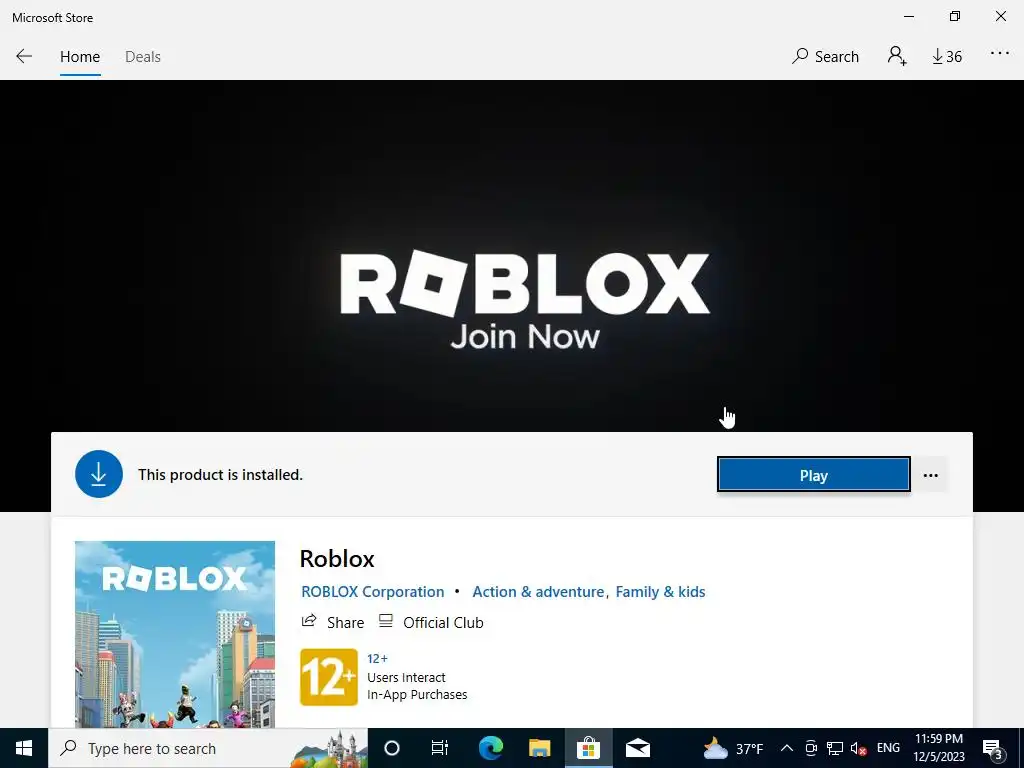This screenshot has width=1024, height=768.
Task: Open the Official Club link
Action: (x=431, y=622)
